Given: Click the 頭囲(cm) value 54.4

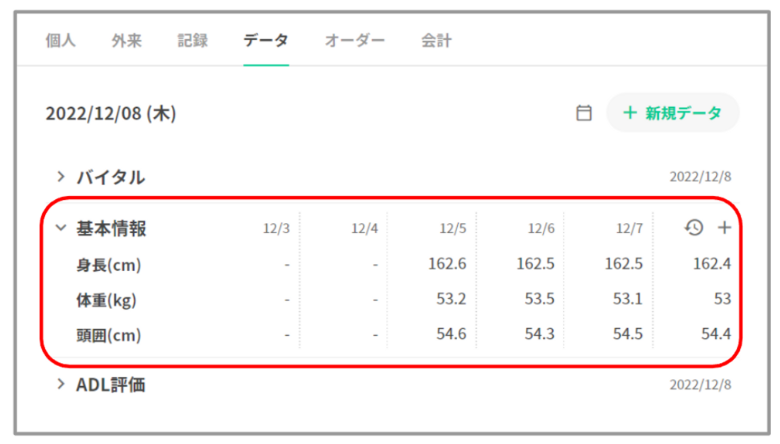Looking at the screenshot, I should 716,334.
